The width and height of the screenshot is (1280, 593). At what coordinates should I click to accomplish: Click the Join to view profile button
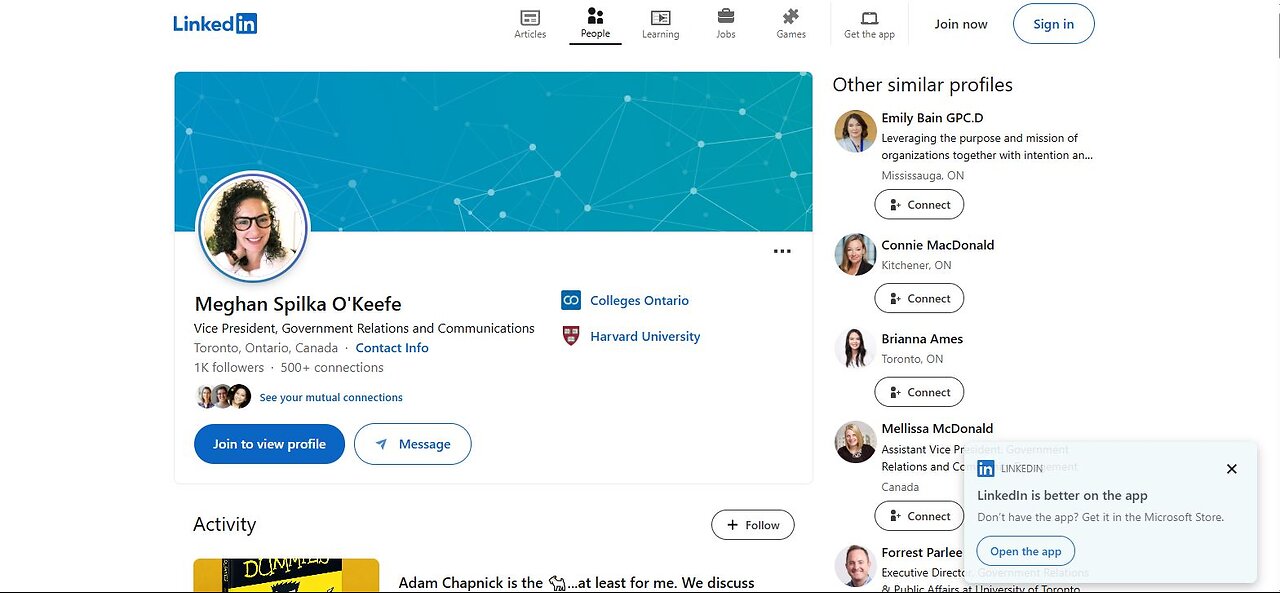click(269, 444)
